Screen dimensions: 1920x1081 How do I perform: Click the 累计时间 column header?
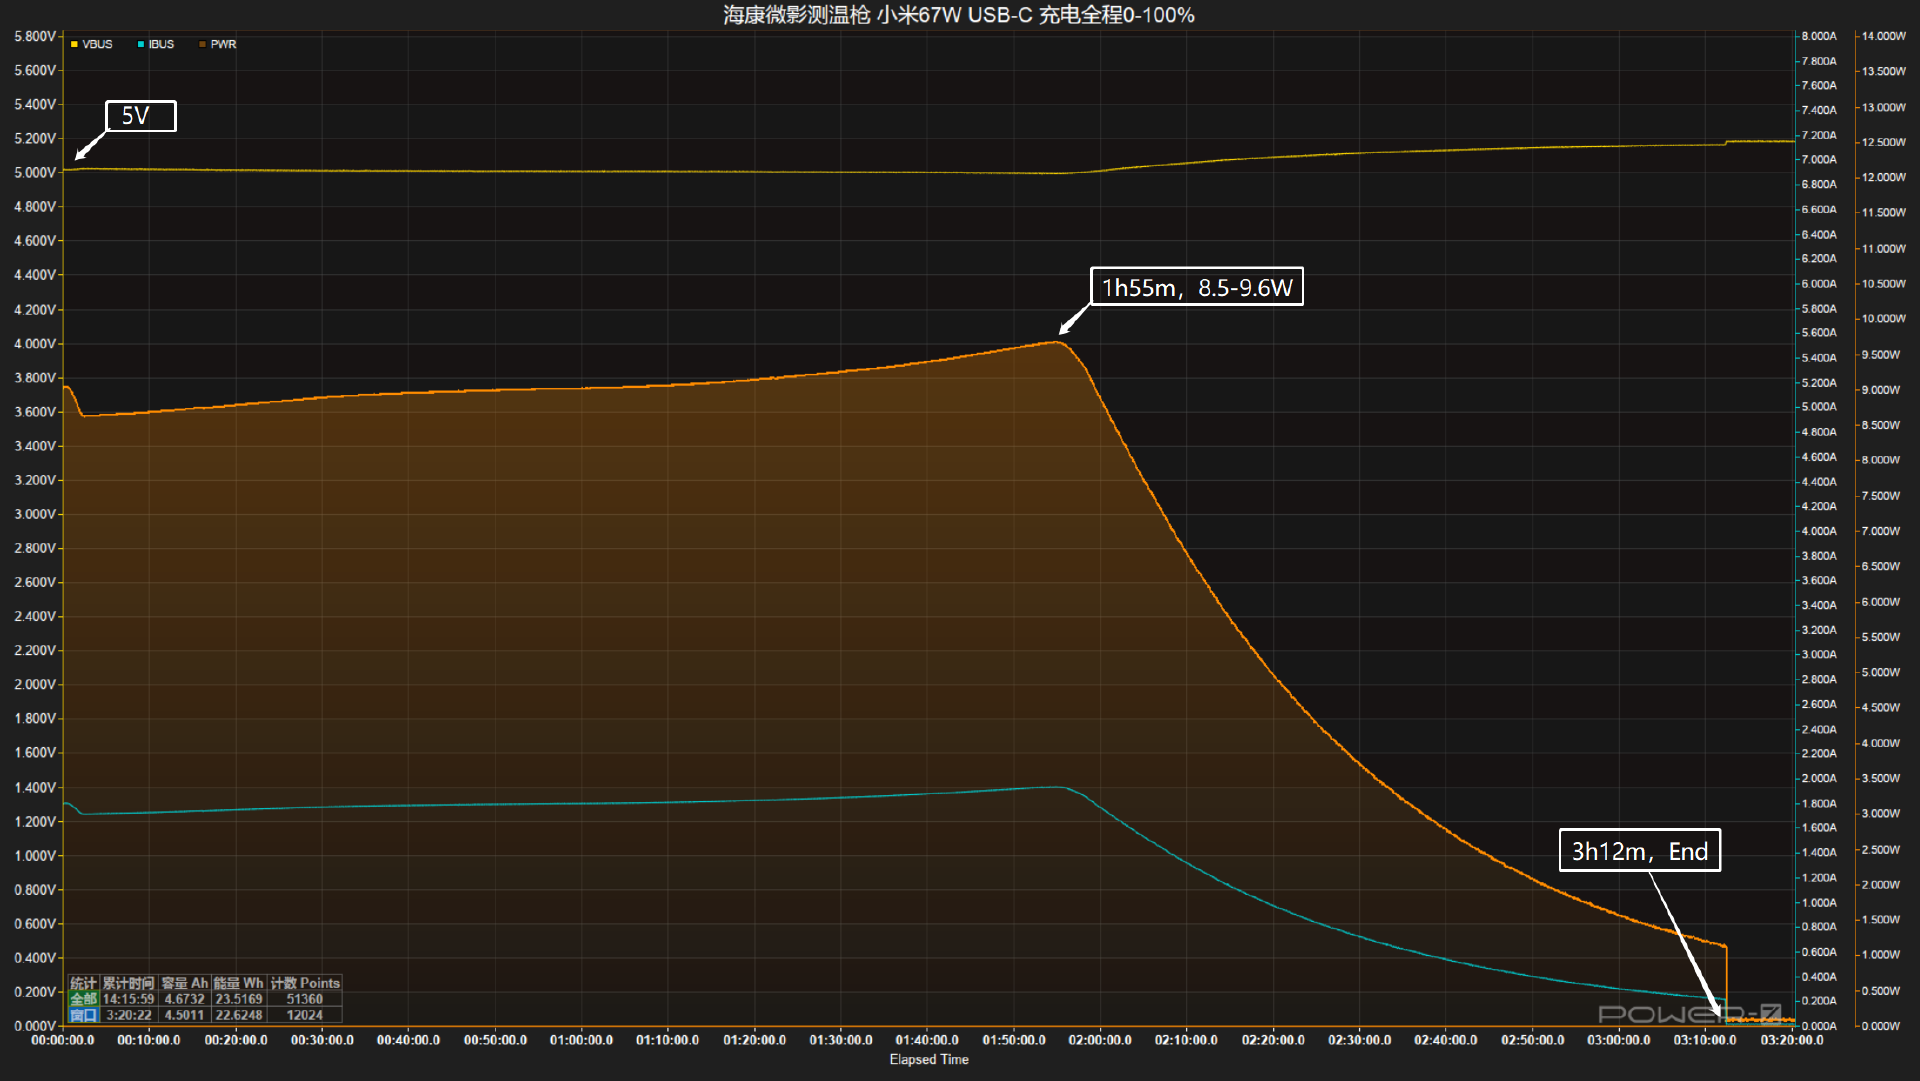pos(129,983)
